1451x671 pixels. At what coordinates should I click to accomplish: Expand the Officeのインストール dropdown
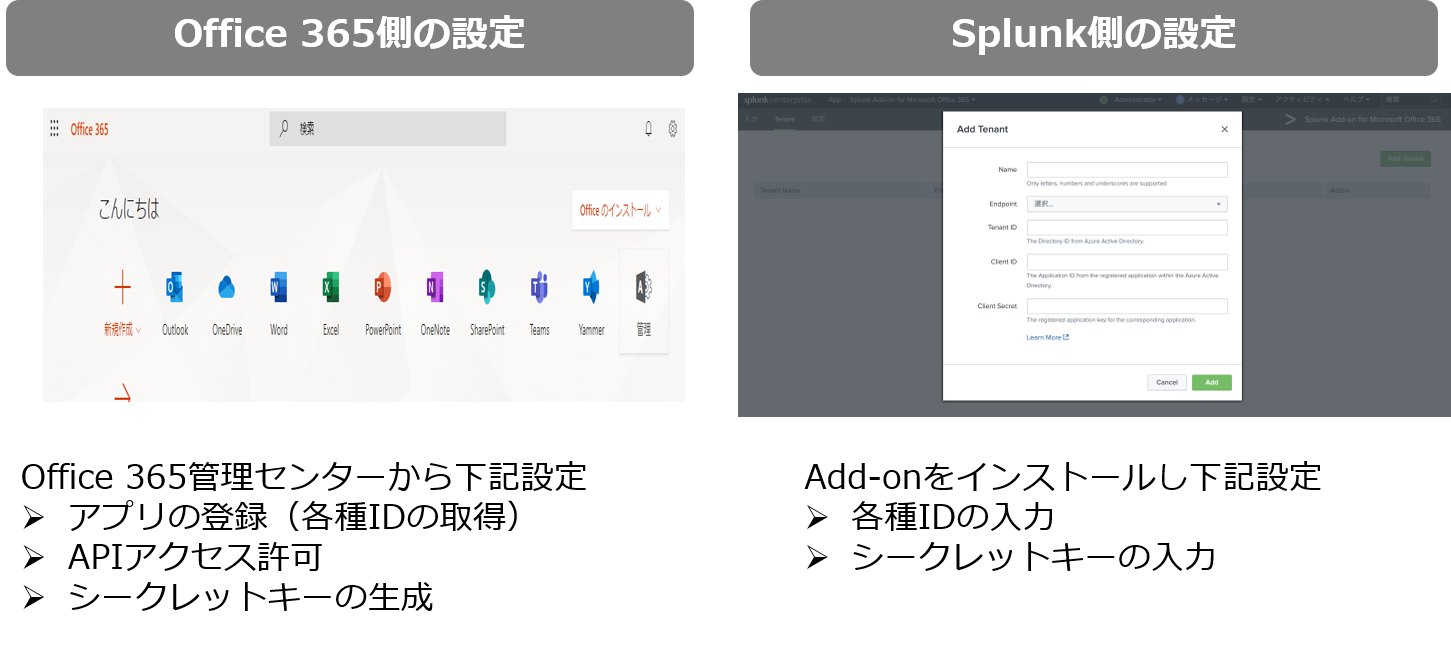621,210
